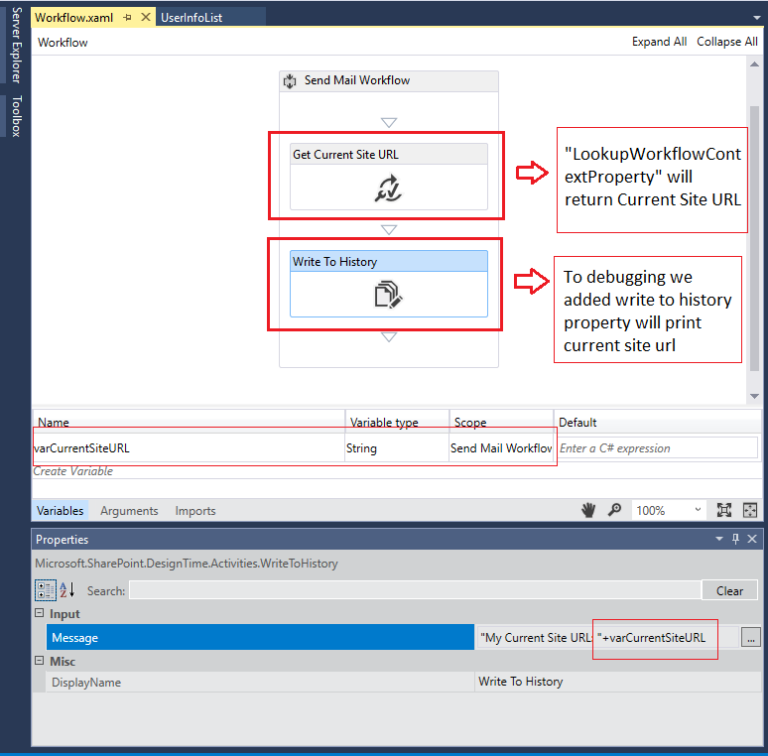Click the drop arrow below Write To History

point(389,337)
